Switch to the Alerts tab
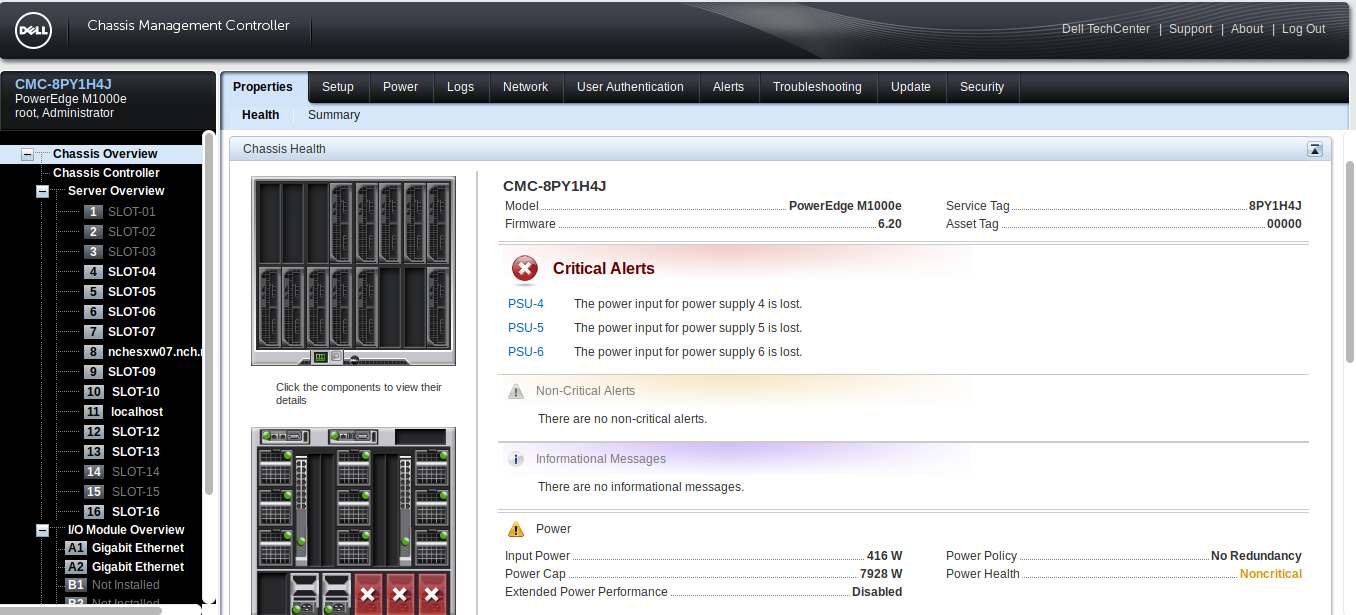1356x615 pixels. (729, 87)
